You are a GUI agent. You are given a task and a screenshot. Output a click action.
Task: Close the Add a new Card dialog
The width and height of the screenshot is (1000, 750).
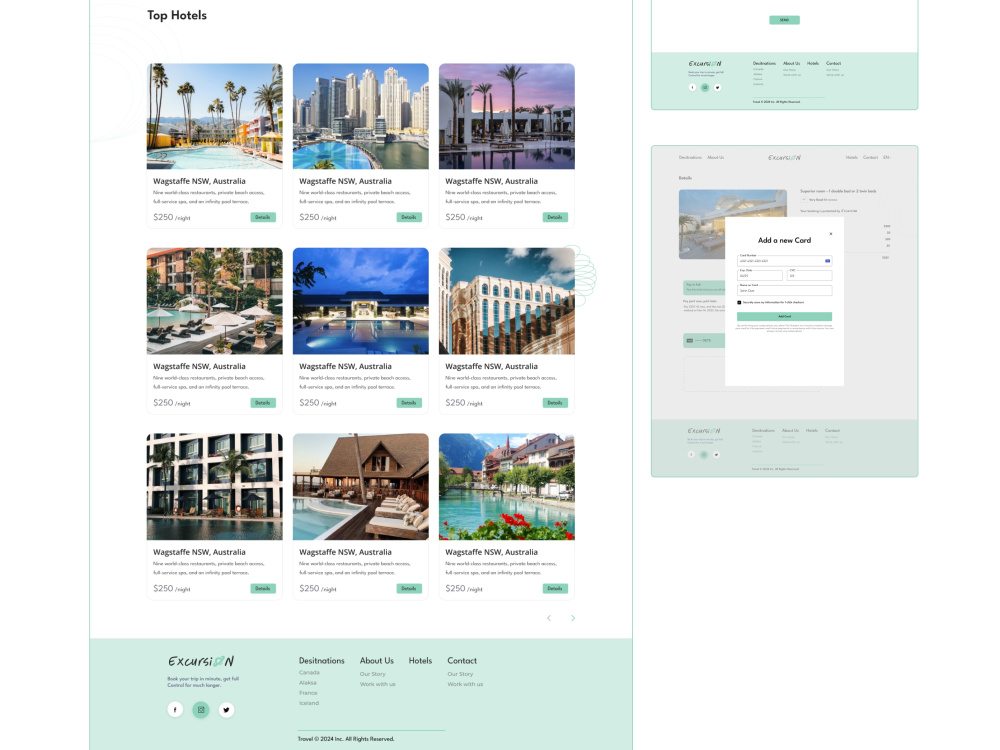(x=830, y=234)
